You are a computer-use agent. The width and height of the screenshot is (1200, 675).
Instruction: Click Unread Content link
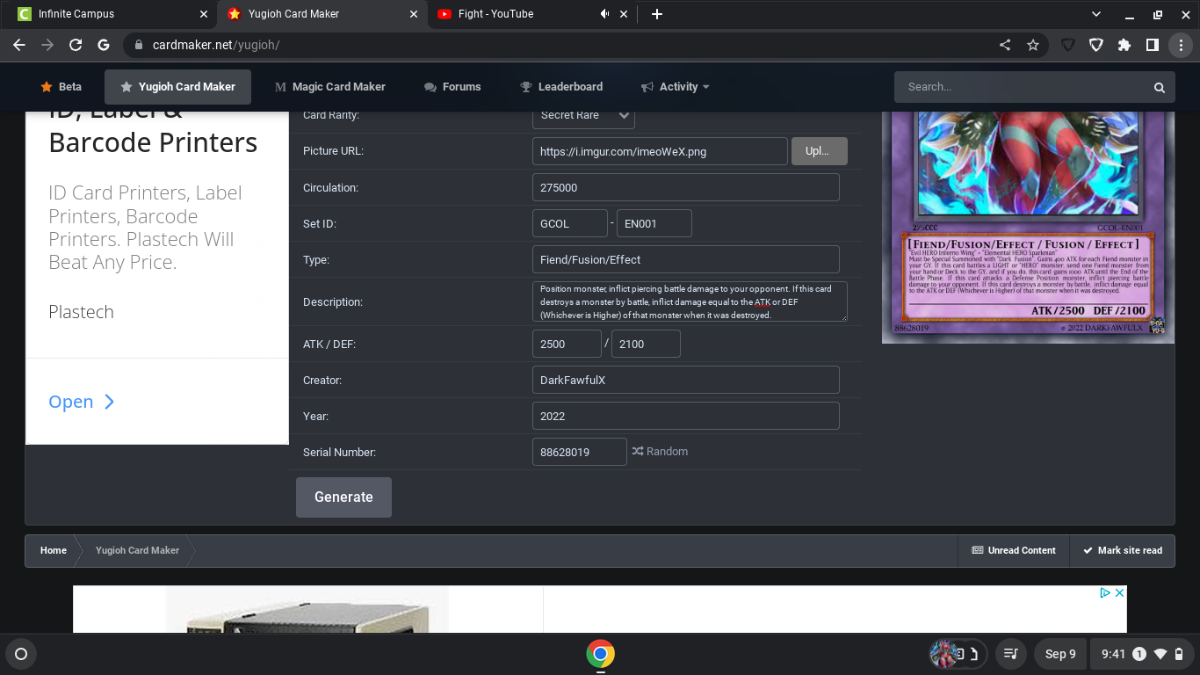click(x=1014, y=551)
